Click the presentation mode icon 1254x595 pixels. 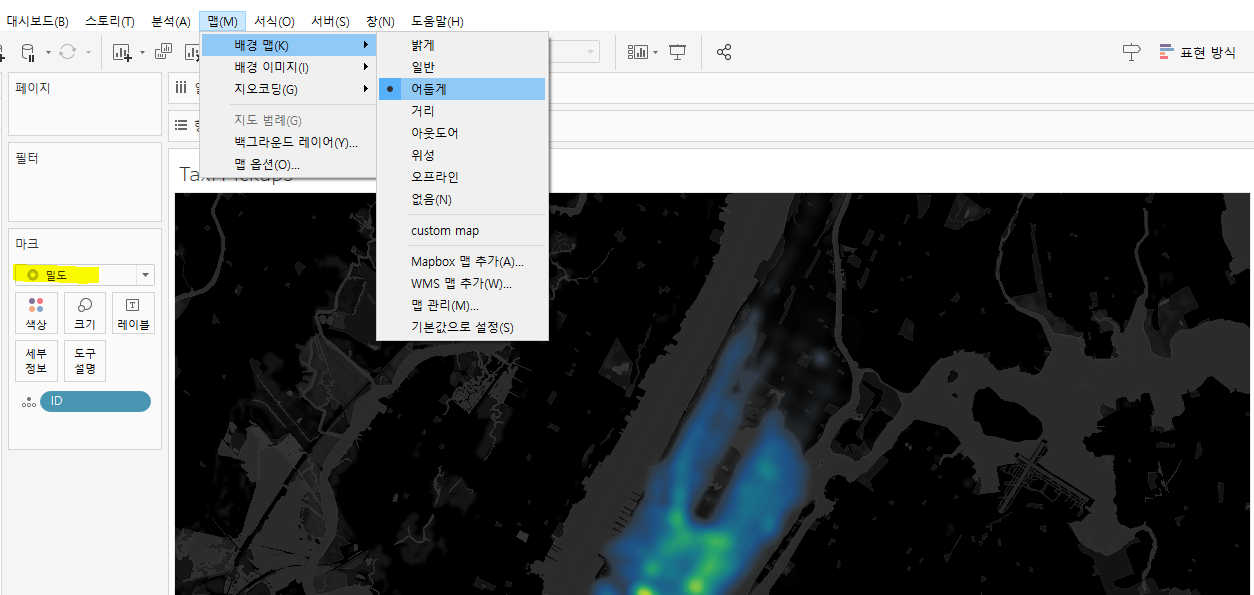point(678,52)
